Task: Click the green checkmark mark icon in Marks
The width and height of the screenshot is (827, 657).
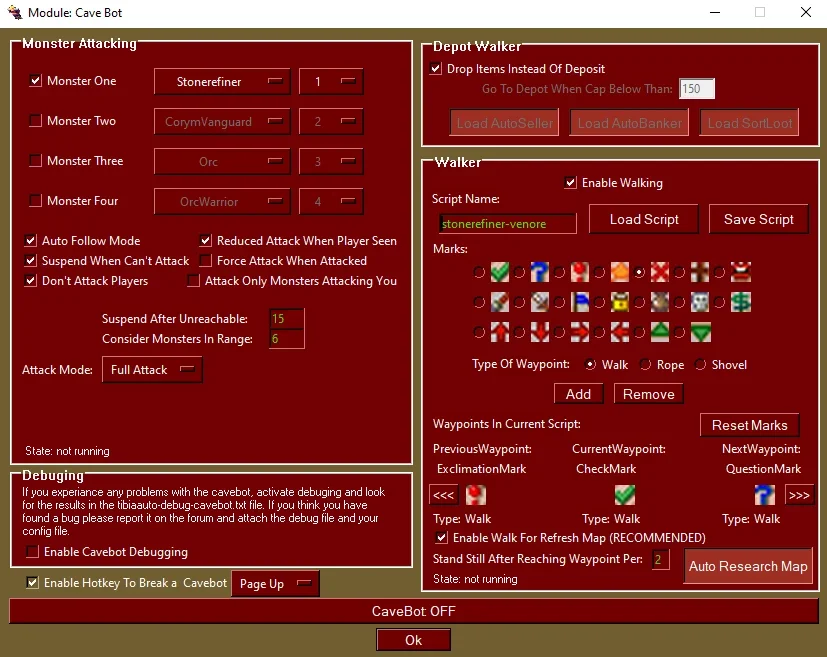Action: point(499,272)
